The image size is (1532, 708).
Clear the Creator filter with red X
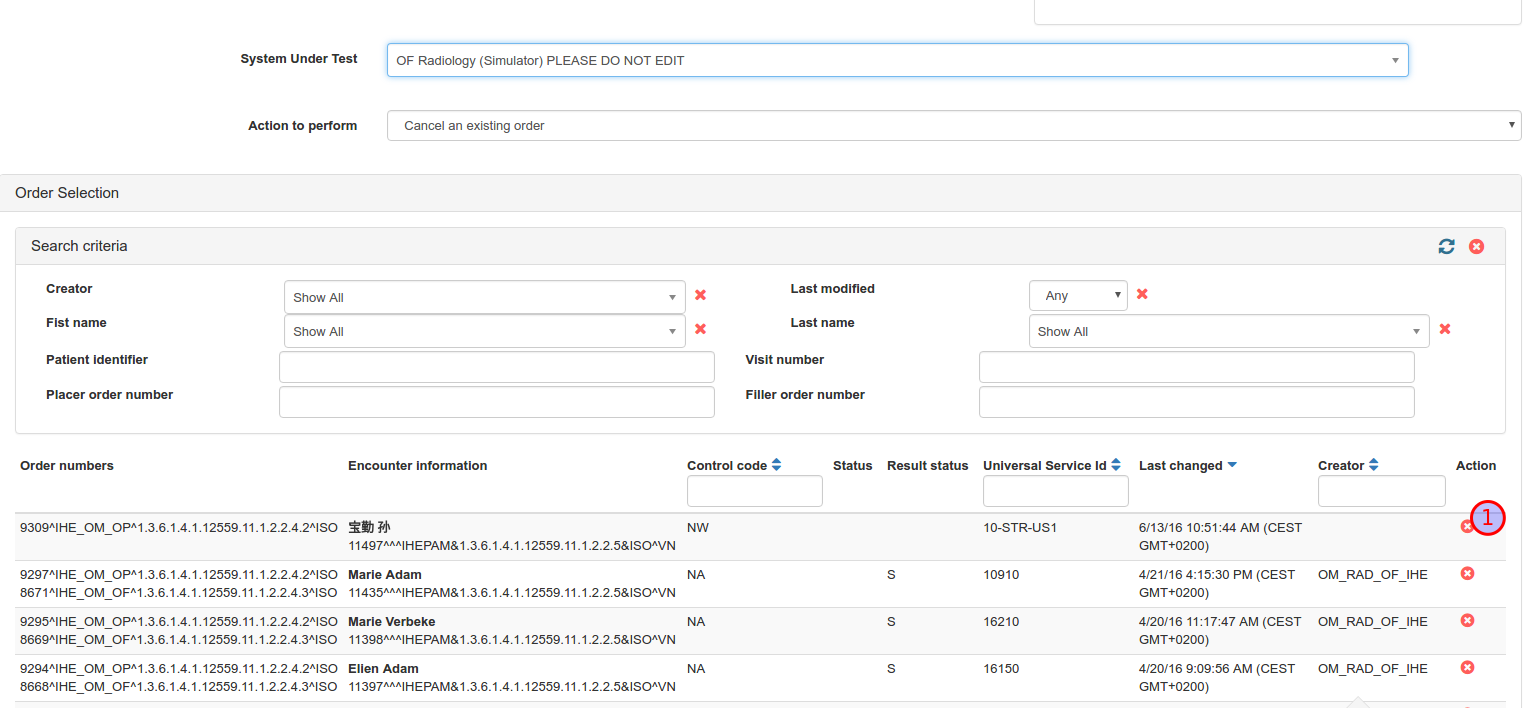(700, 295)
